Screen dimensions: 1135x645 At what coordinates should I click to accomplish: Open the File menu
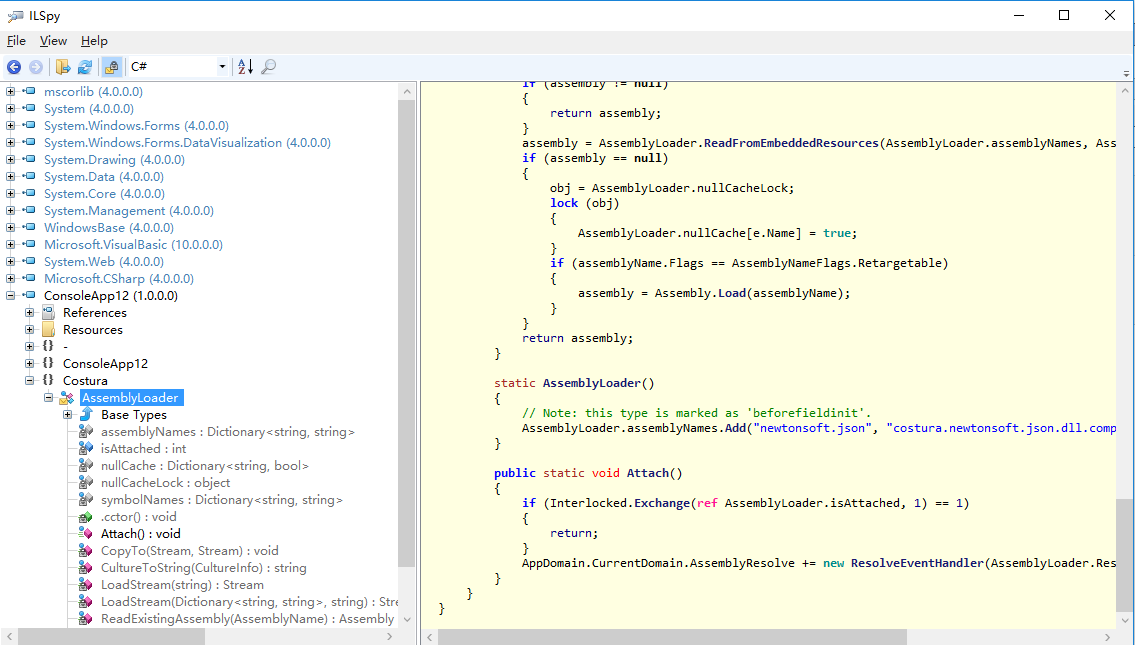pyautogui.click(x=16, y=41)
